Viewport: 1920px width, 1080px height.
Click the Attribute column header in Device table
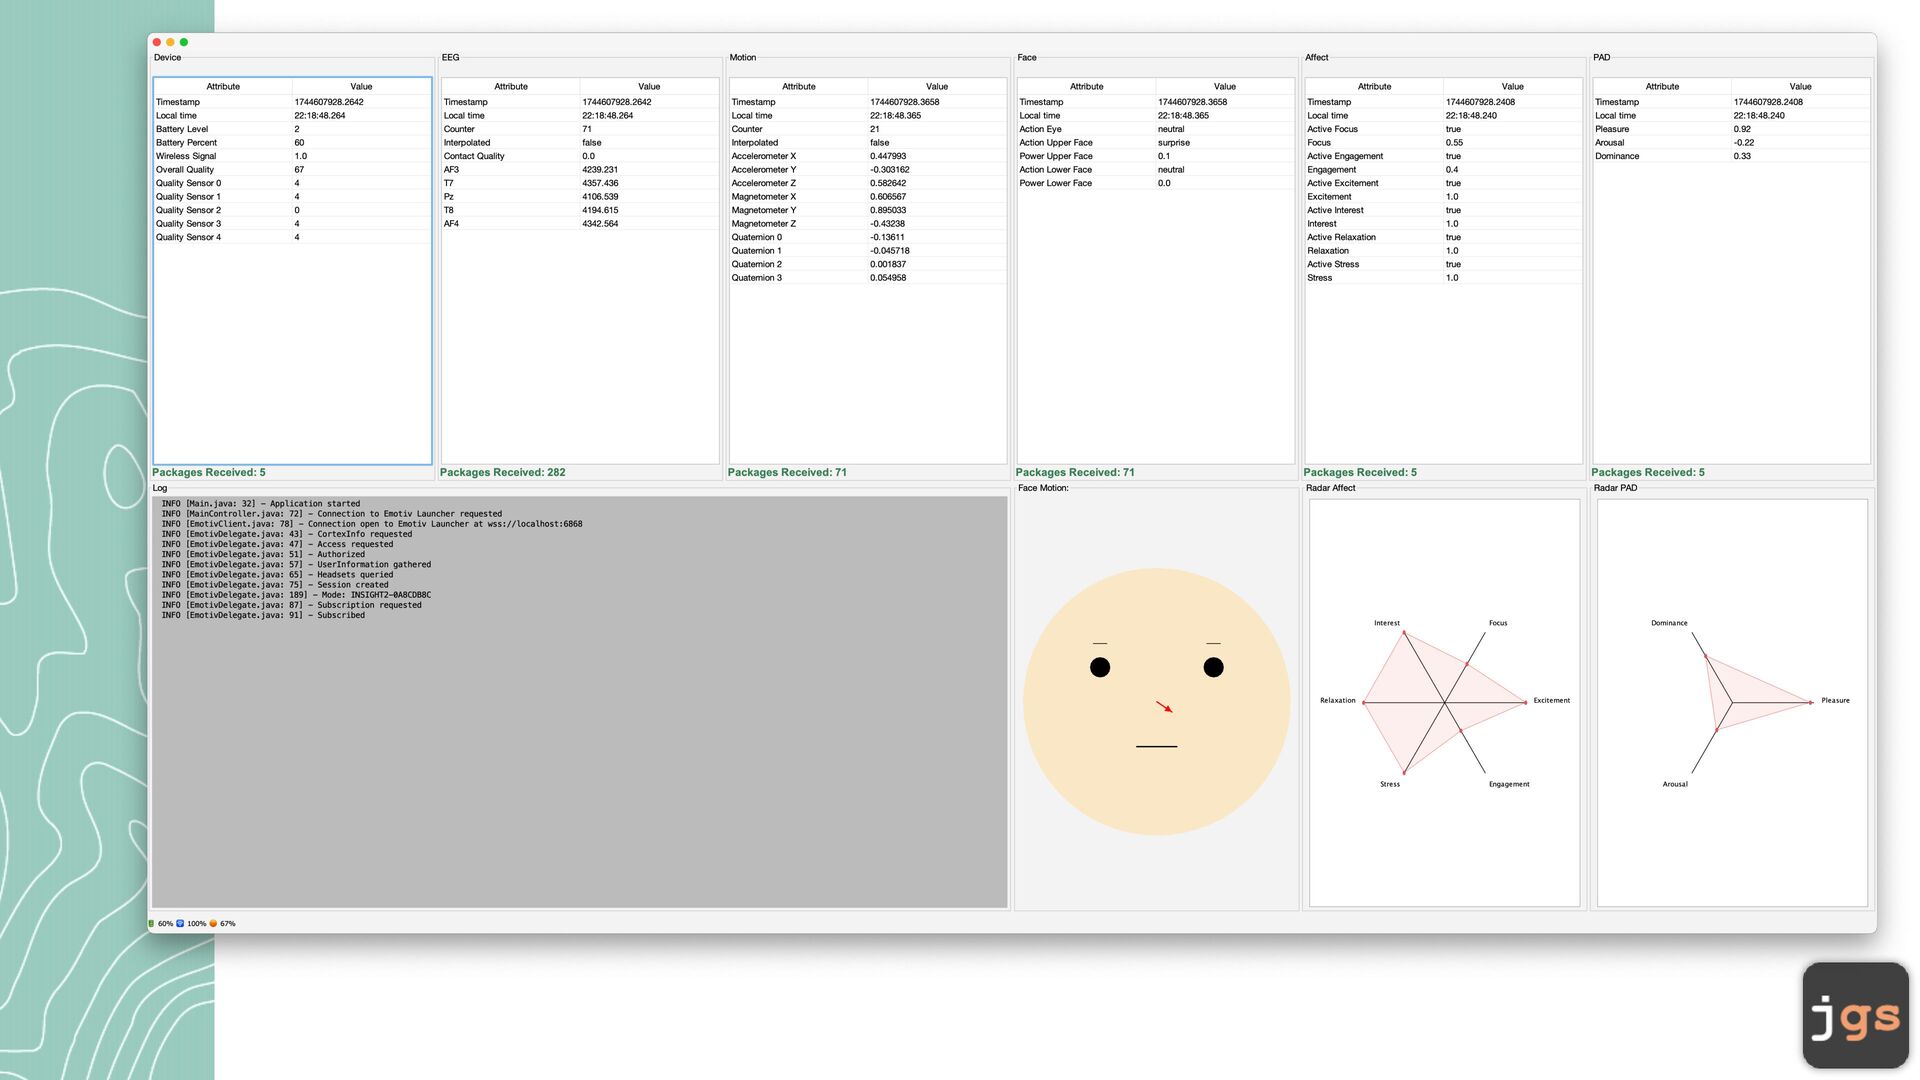[223, 86]
